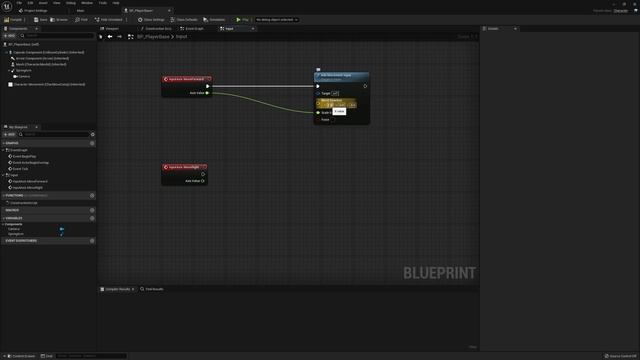The image size is (640, 360).
Task: Focus the Components search field
Action: tap(57, 36)
